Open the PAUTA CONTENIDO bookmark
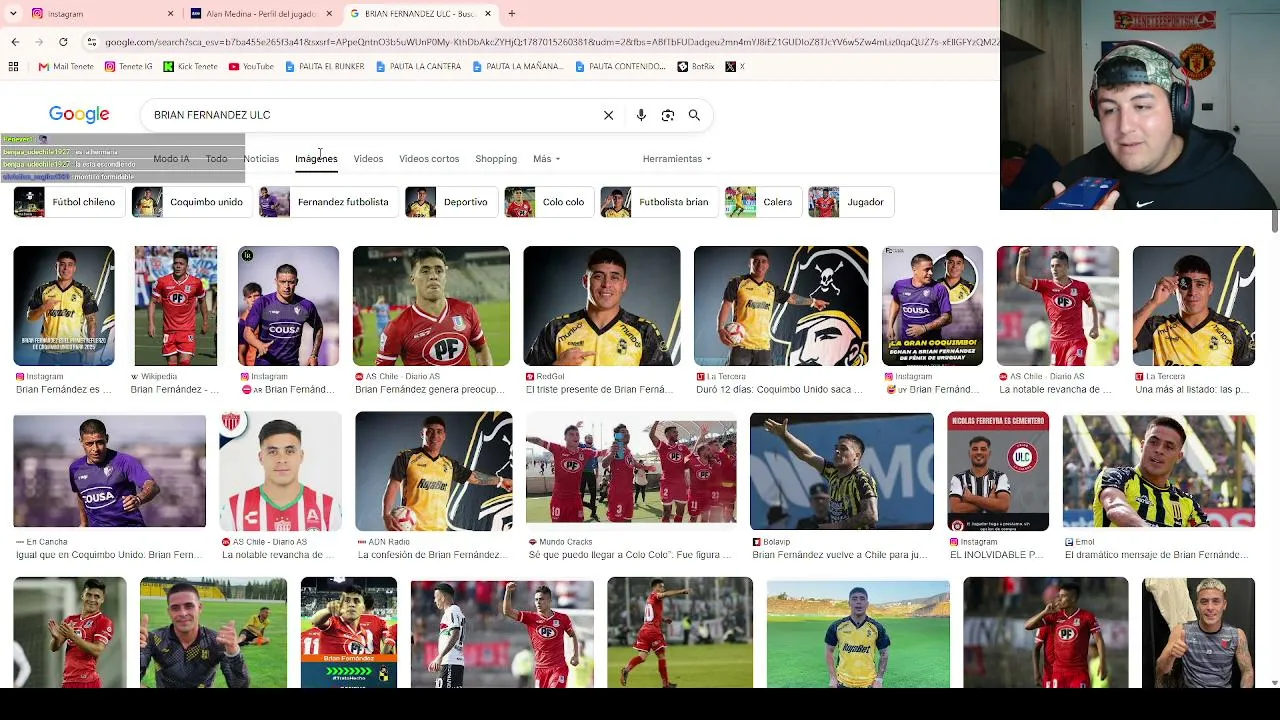1280x720 pixels. [x=621, y=67]
